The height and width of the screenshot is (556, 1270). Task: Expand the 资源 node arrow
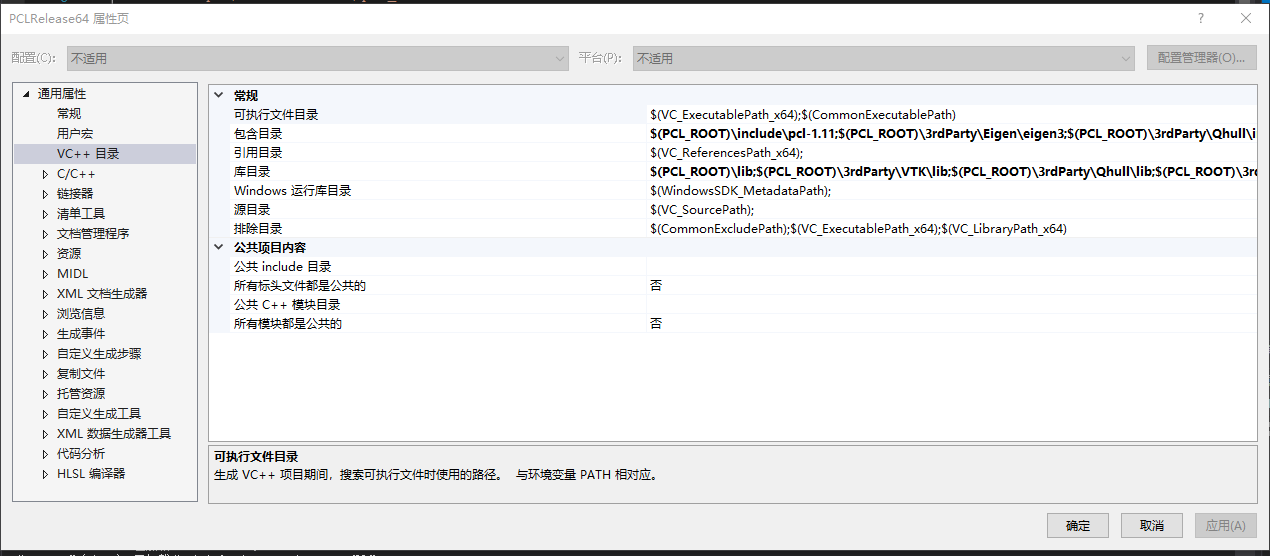click(45, 254)
